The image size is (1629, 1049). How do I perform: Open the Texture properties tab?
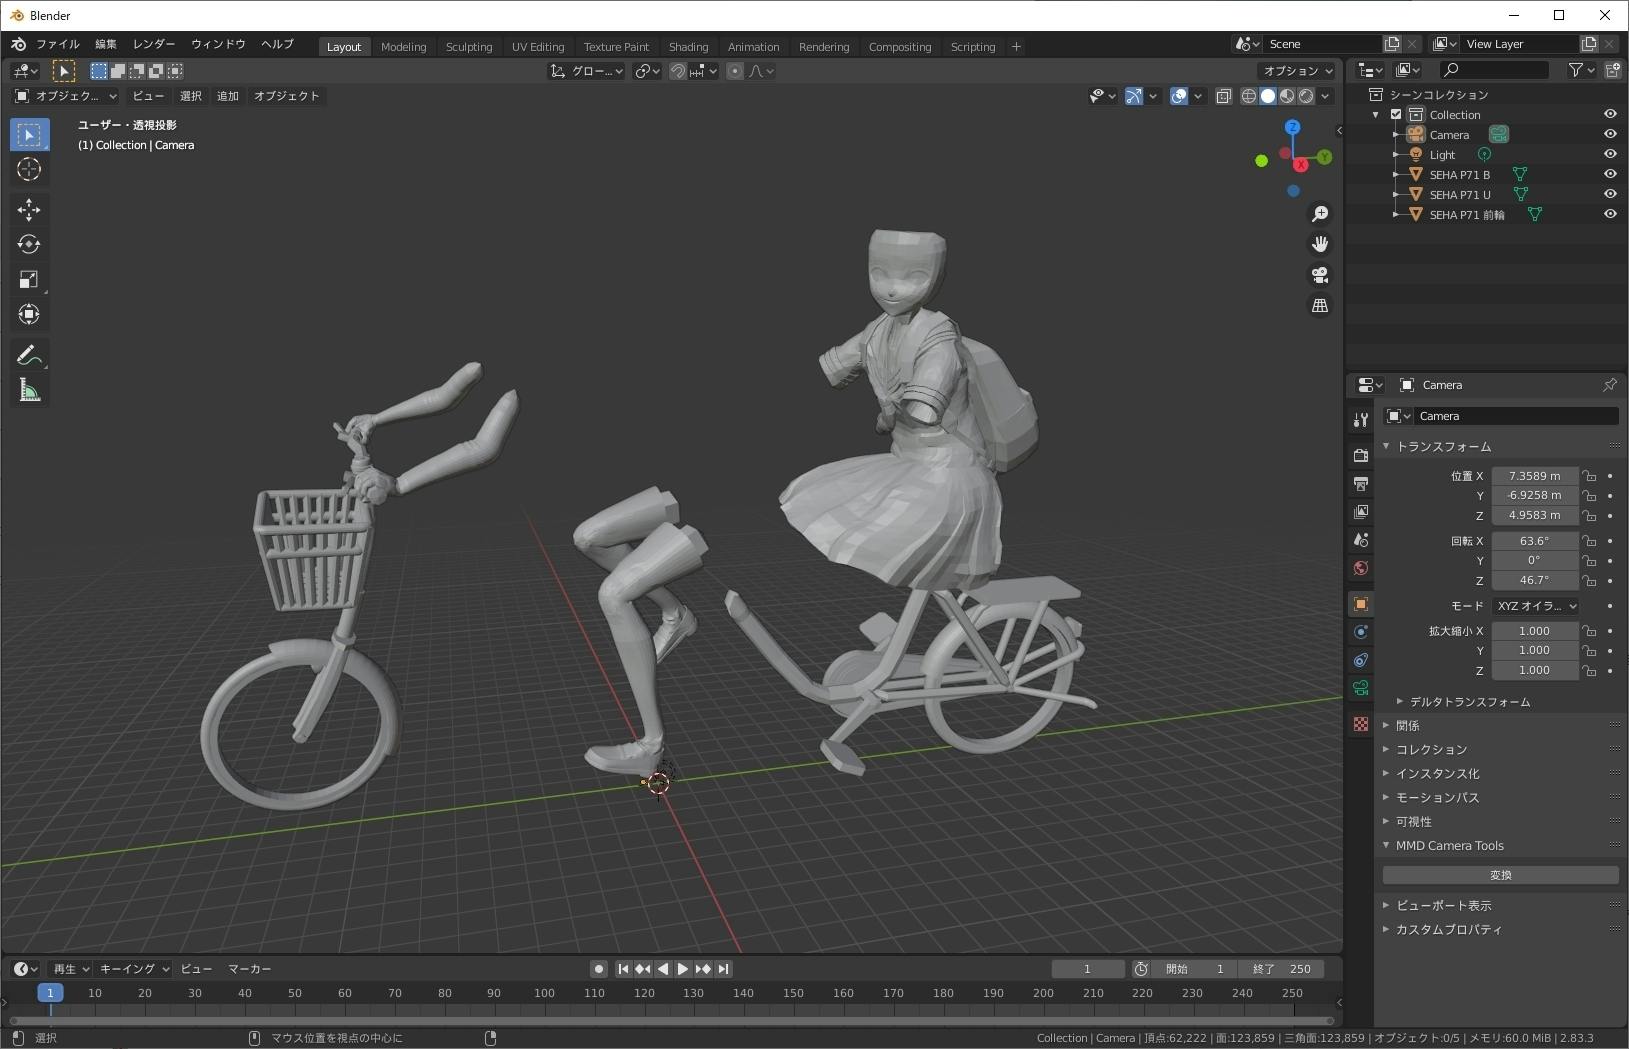tap(1360, 724)
